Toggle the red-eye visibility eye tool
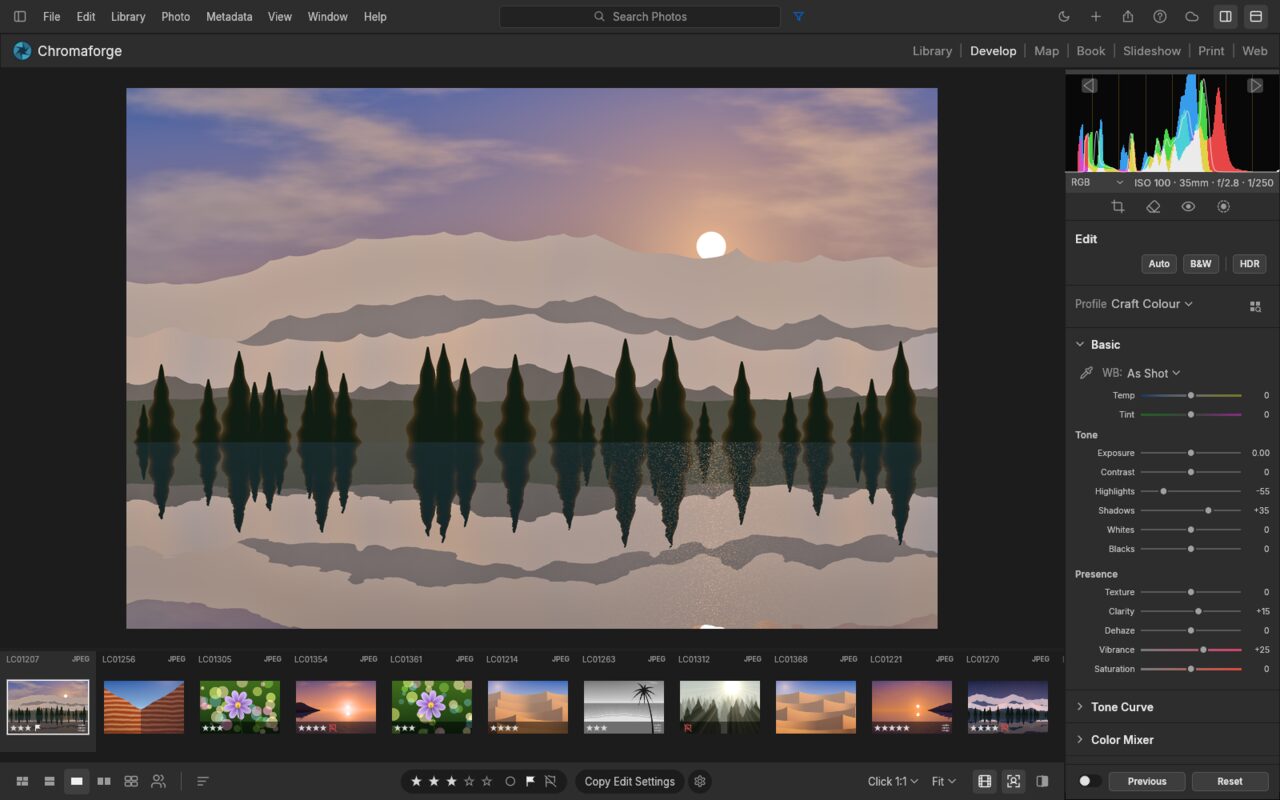 1188,207
